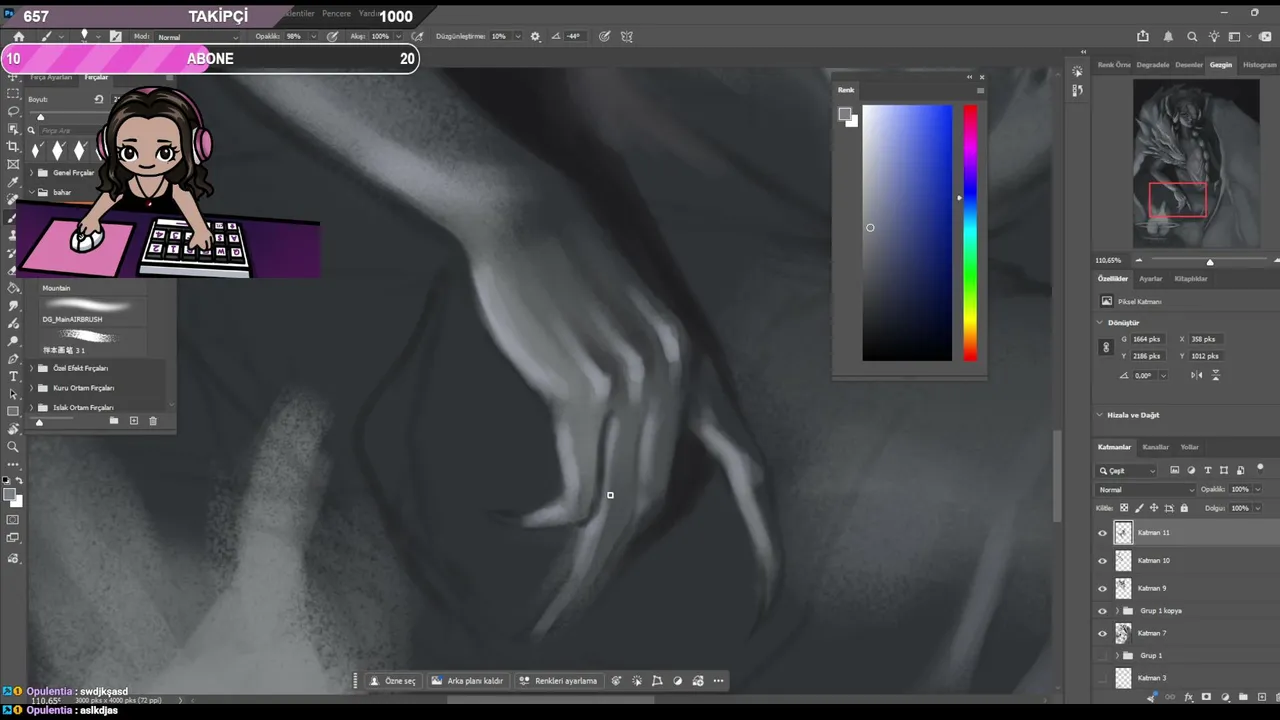Create new group folder icon in Layers panel
The image size is (1280, 720).
click(x=1243, y=697)
